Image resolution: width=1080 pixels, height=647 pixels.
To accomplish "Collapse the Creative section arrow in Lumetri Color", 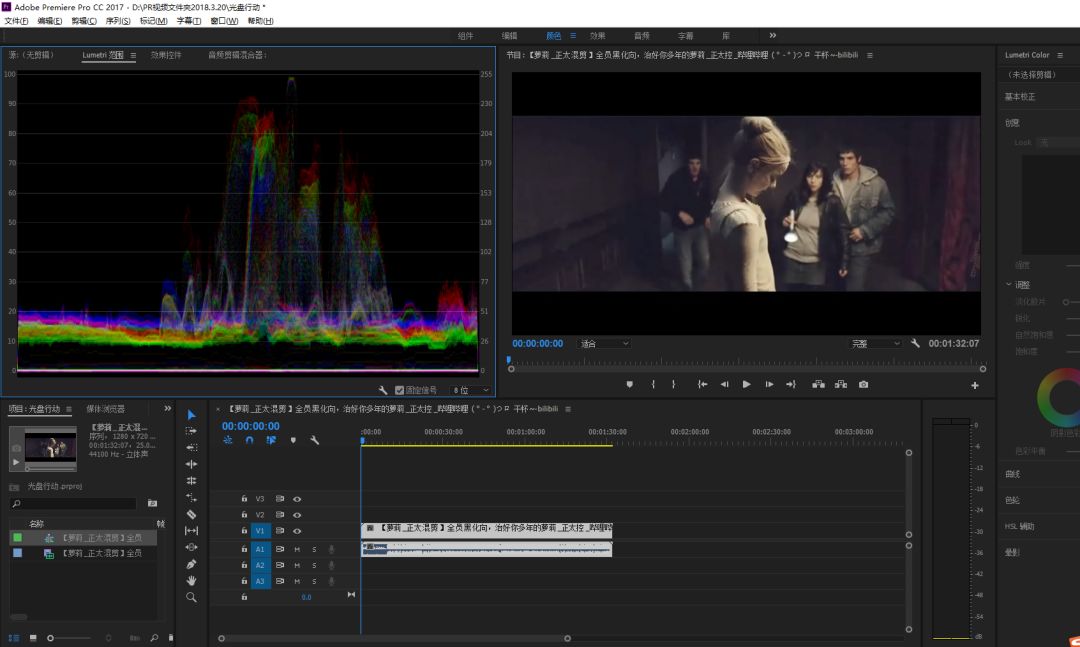I will (x=1009, y=284).
